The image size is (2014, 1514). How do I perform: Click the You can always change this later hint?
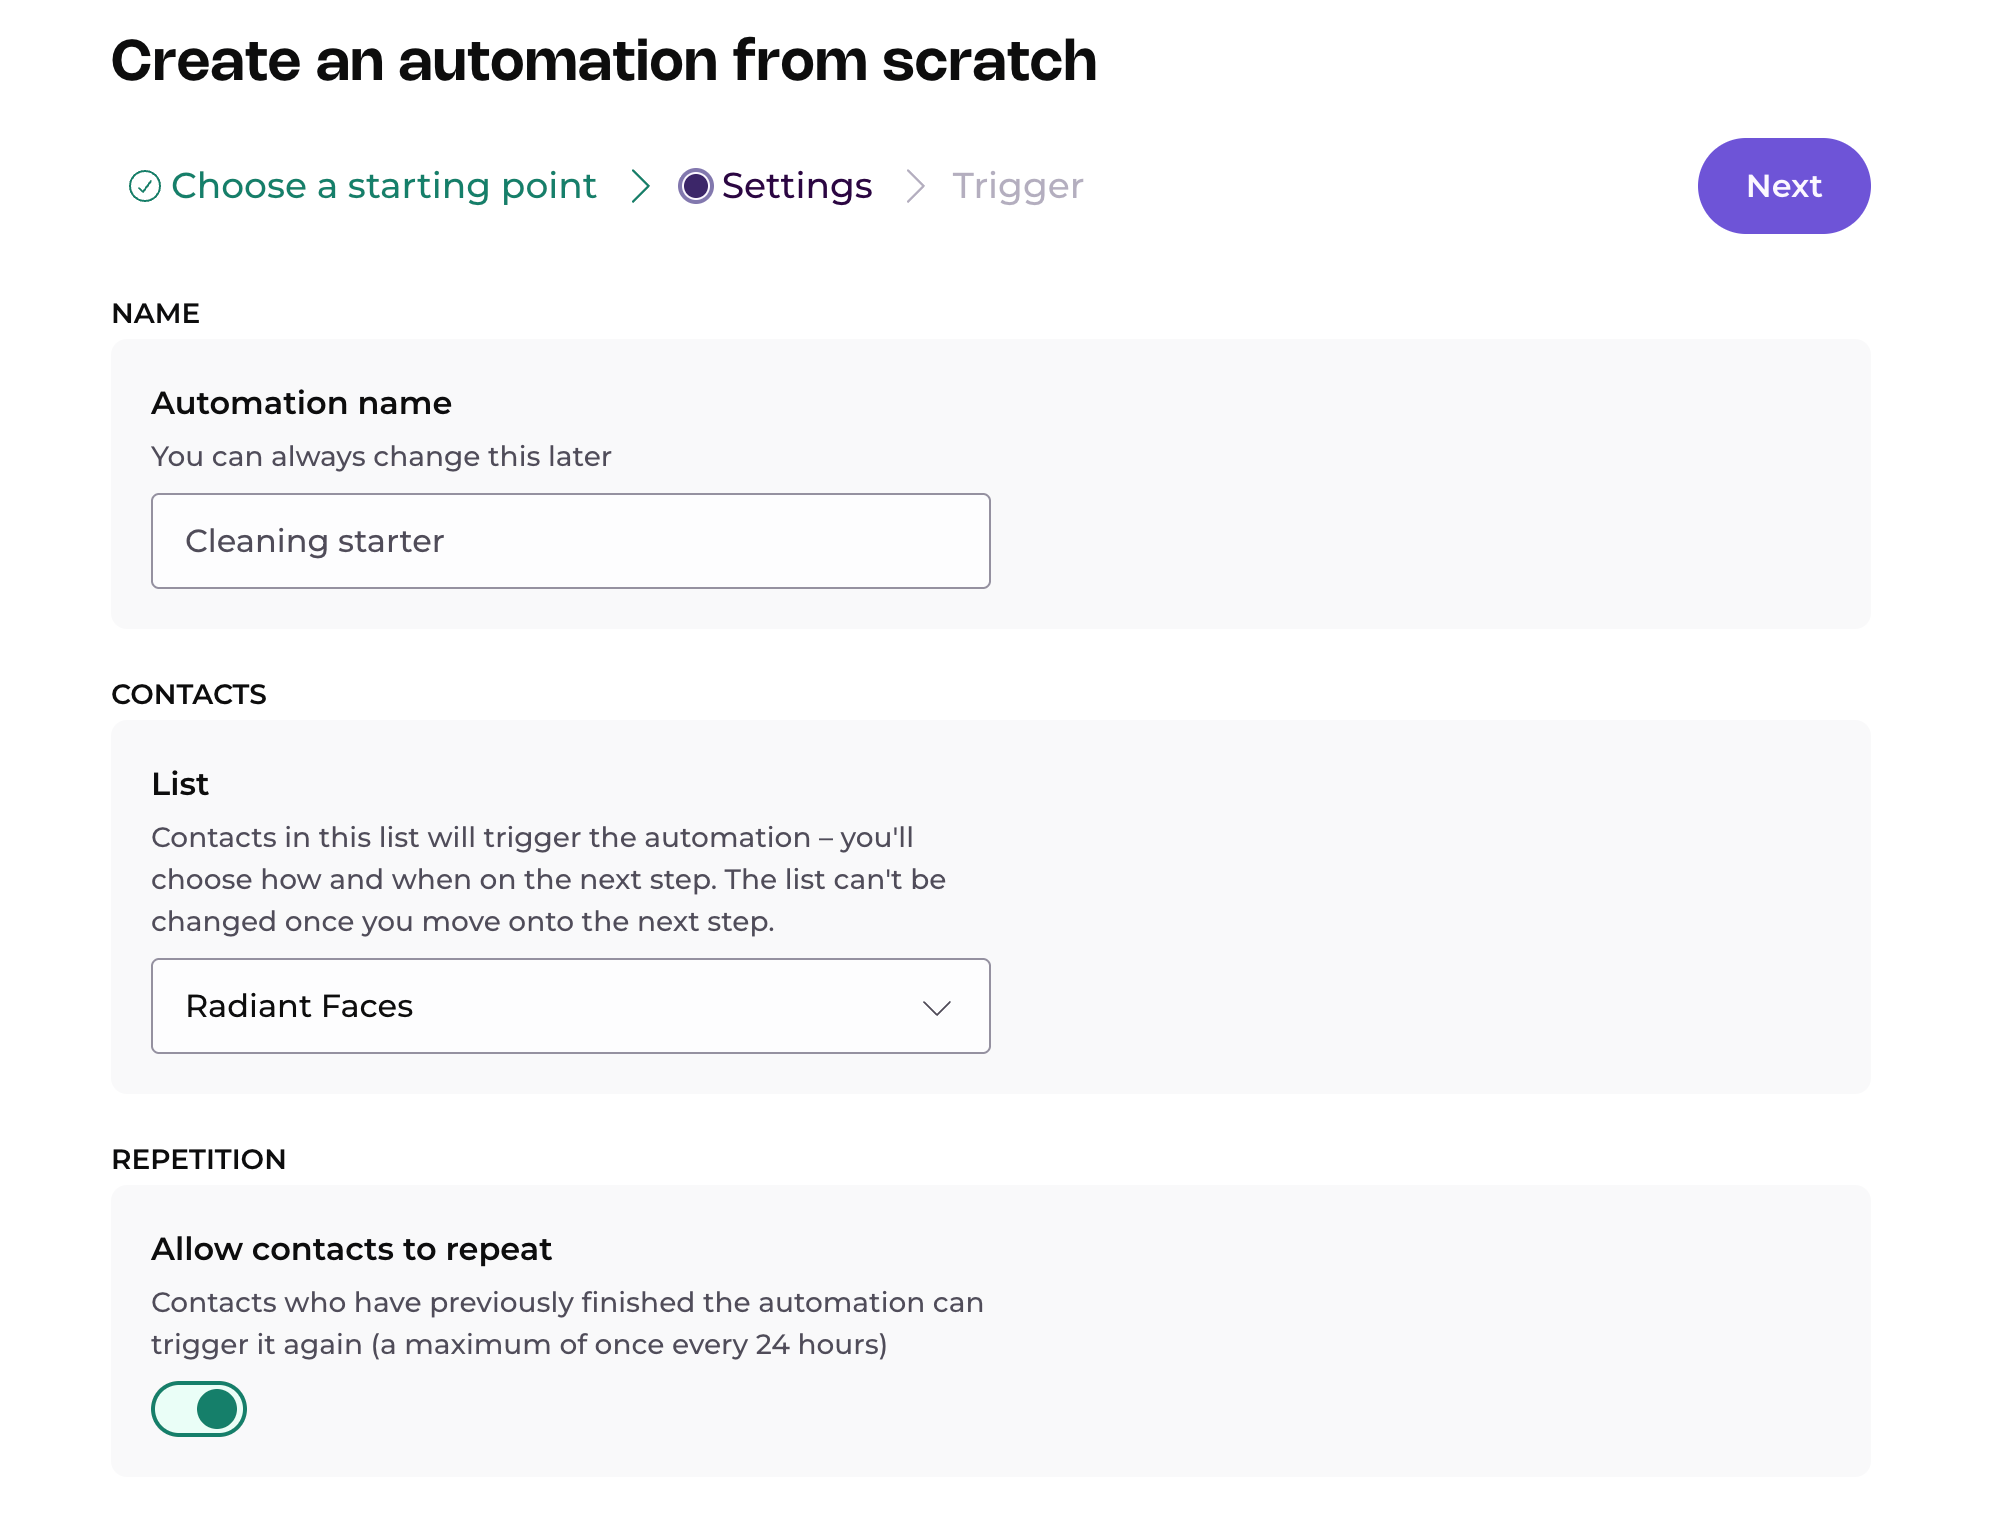(381, 457)
